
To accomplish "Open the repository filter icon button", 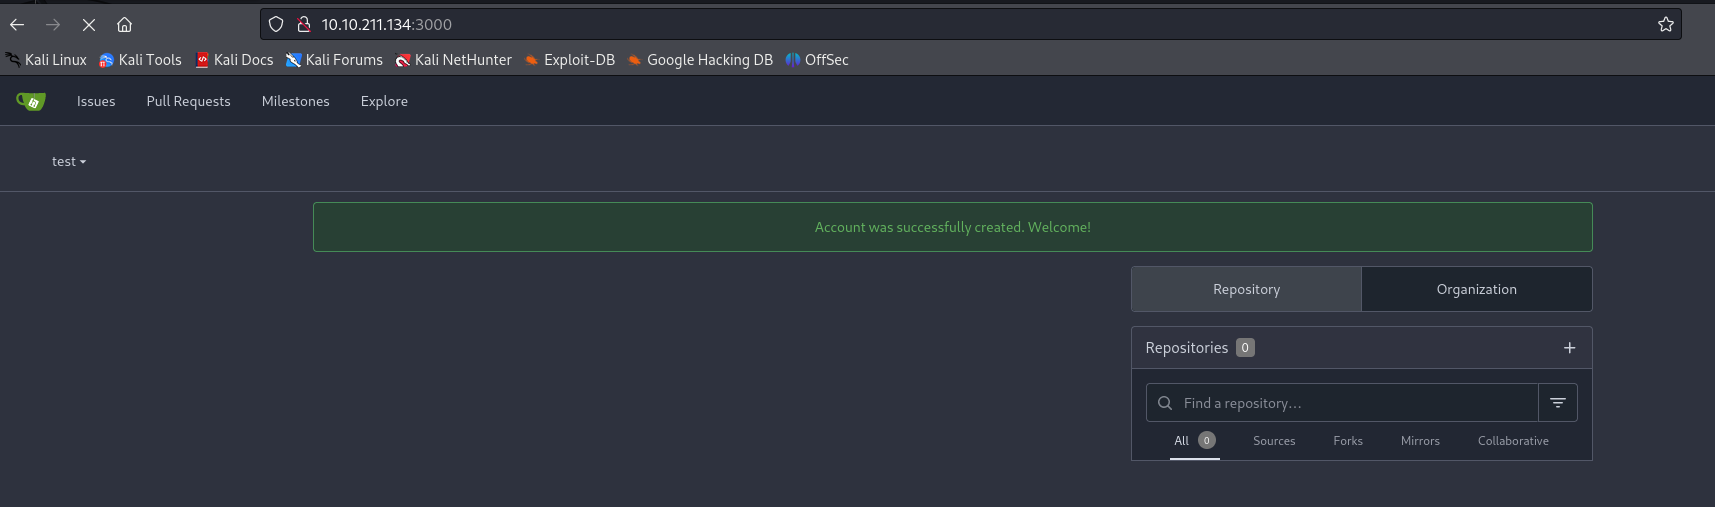I will [1557, 403].
